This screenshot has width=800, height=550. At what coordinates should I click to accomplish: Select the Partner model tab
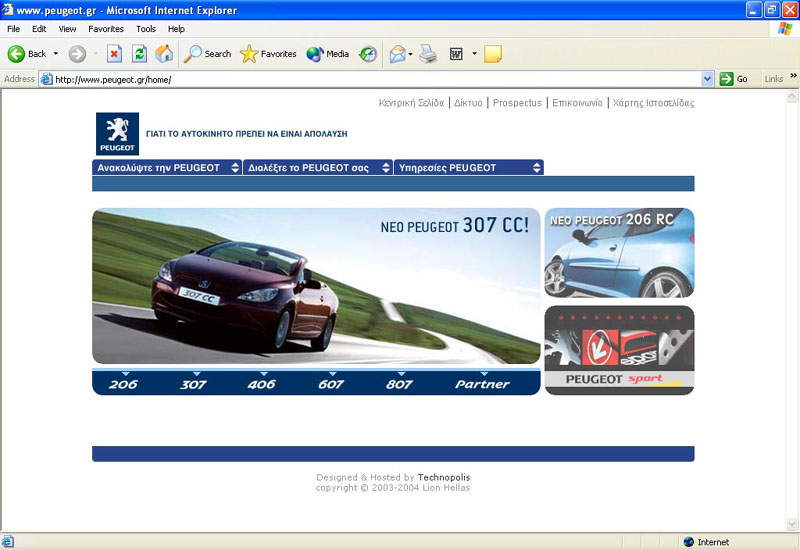click(x=482, y=384)
